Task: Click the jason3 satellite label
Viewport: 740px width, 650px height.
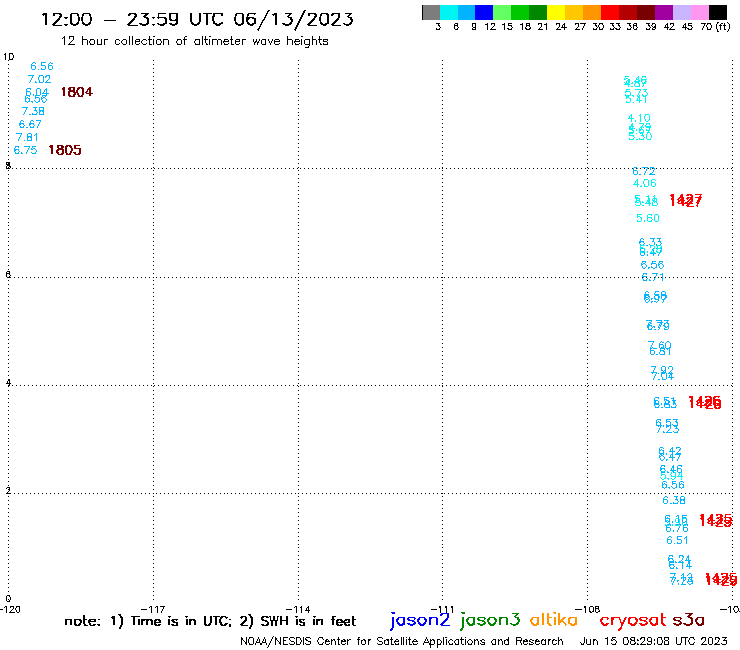Action: tap(490, 620)
